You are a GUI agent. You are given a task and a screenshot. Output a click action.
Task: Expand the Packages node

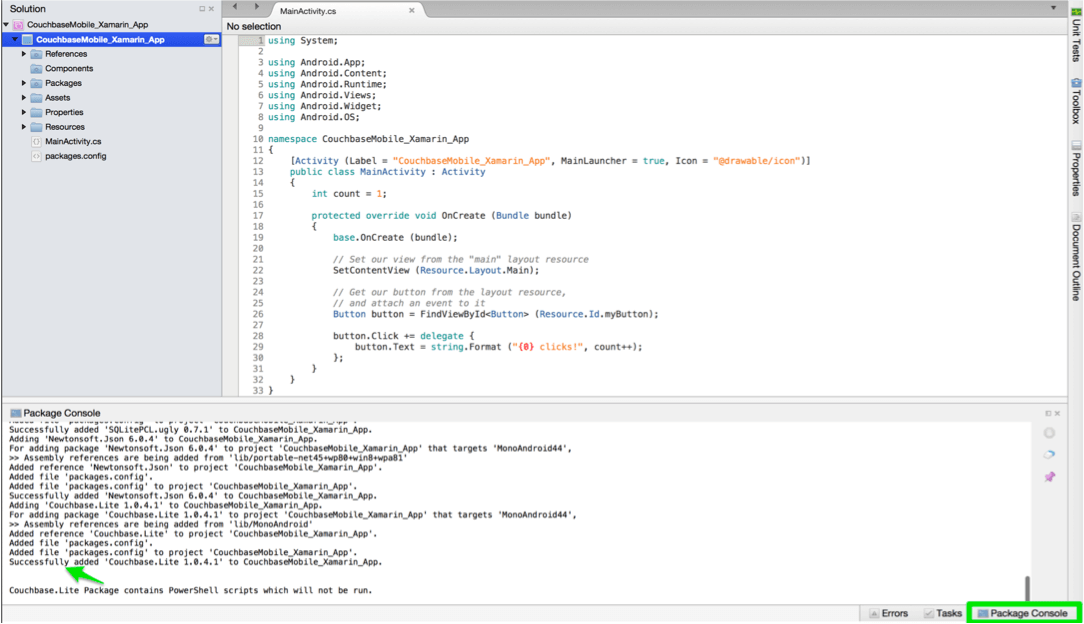24,82
